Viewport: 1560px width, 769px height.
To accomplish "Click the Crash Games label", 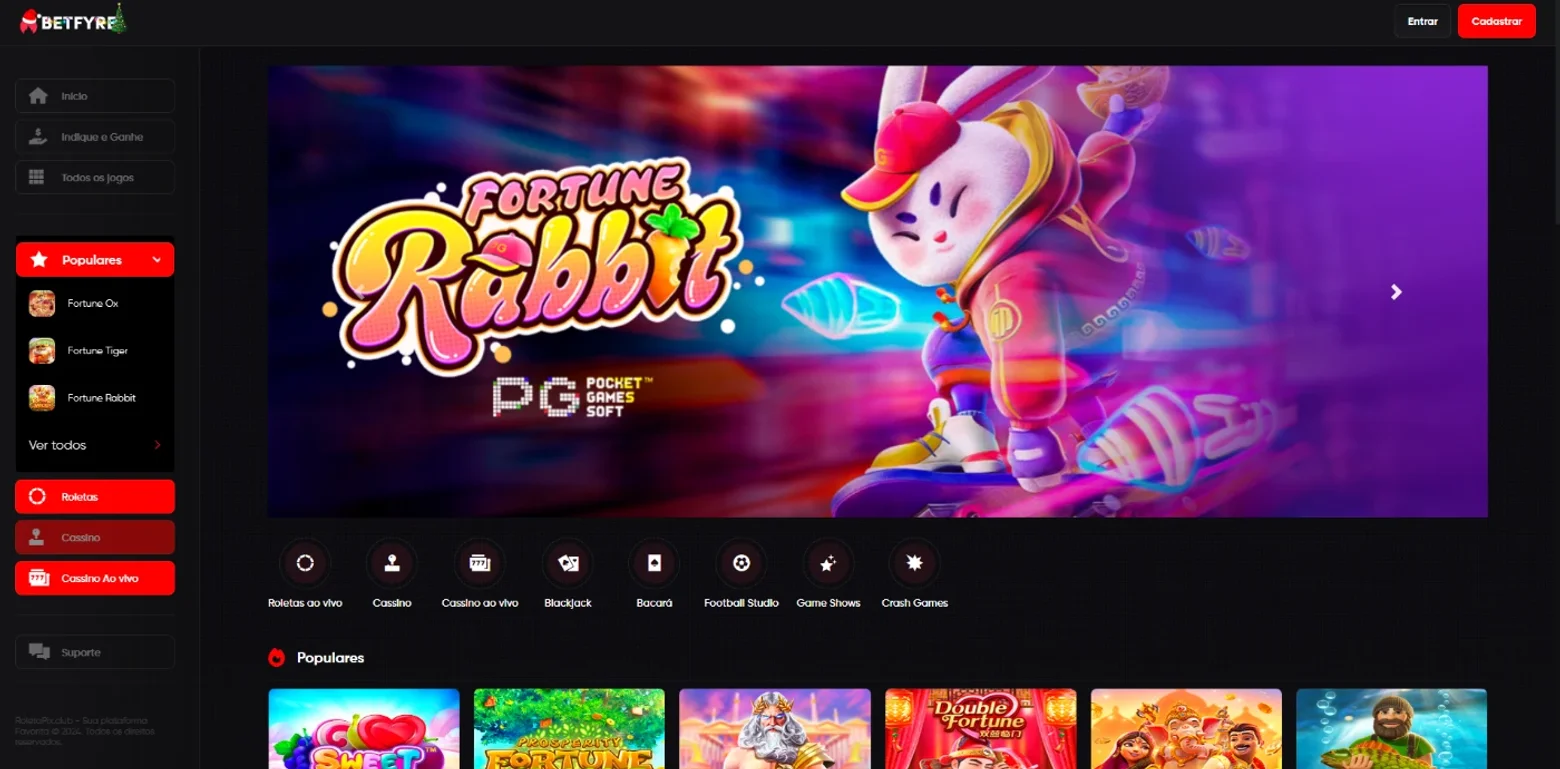I will pos(914,603).
